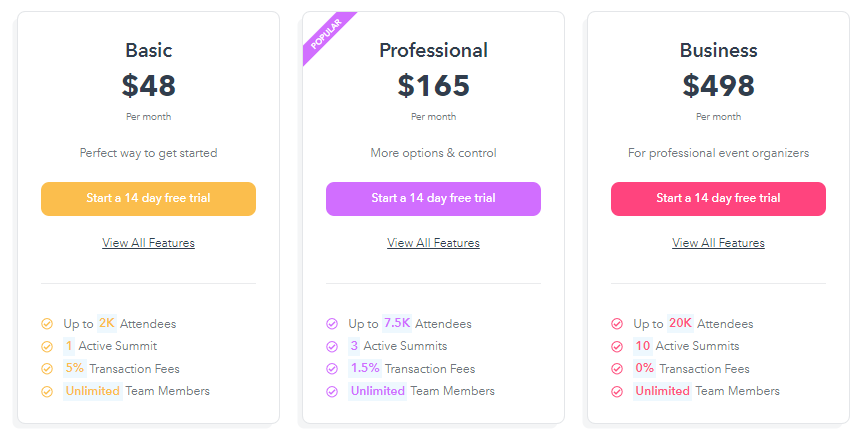Viewport: 867px width, 432px height.
Task: Click the purple checkmark next to 7.5K Attendees
Action: (332, 324)
